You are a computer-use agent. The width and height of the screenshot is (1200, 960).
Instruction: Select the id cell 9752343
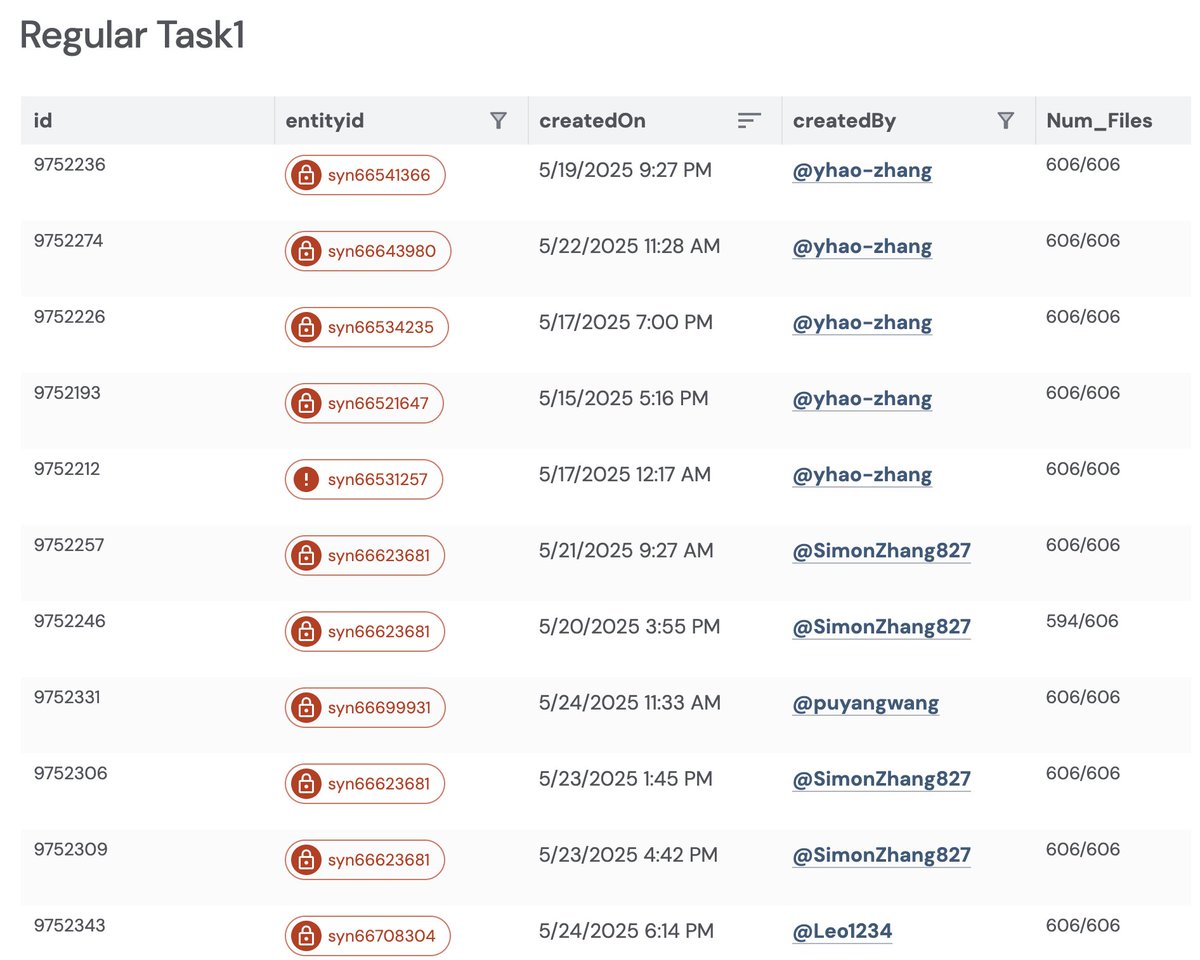[x=69, y=924]
